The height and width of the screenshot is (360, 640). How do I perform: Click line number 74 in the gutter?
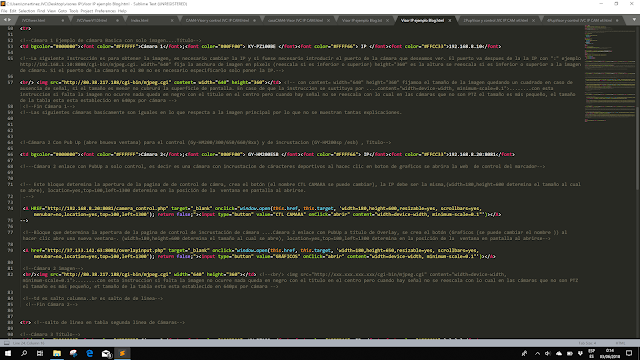11,208
